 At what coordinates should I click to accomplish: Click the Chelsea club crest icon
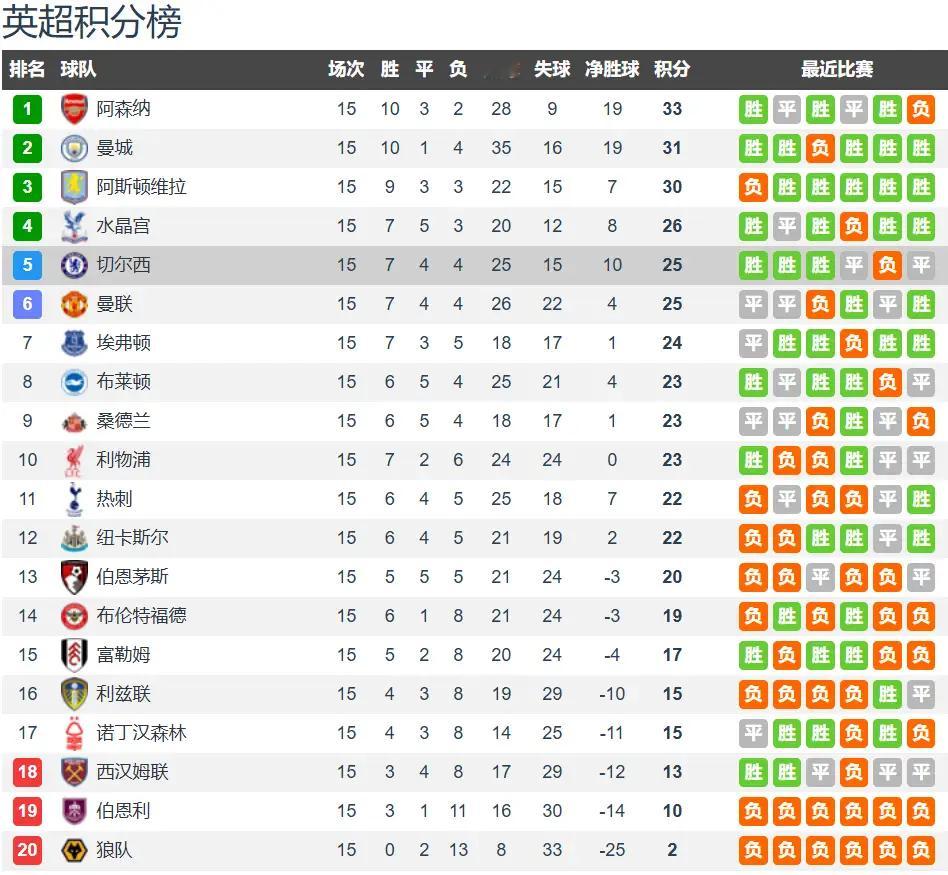[x=74, y=265]
